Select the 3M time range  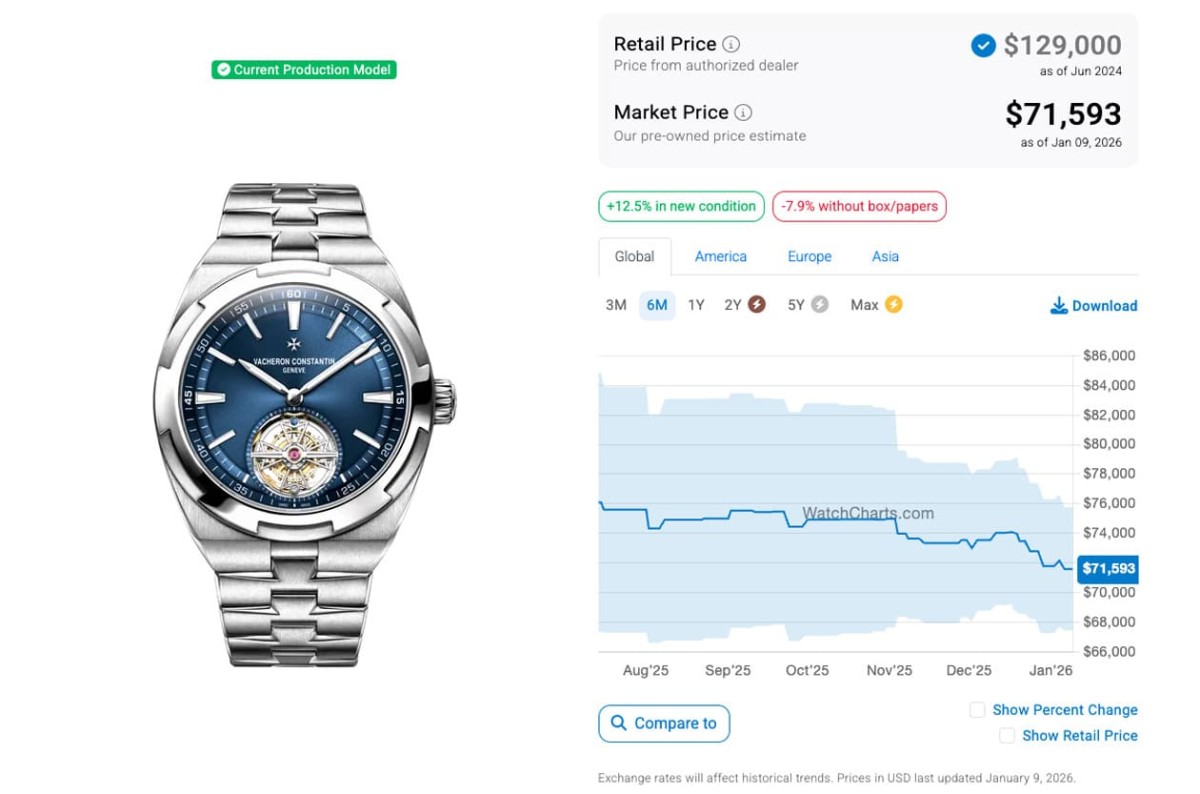616,305
